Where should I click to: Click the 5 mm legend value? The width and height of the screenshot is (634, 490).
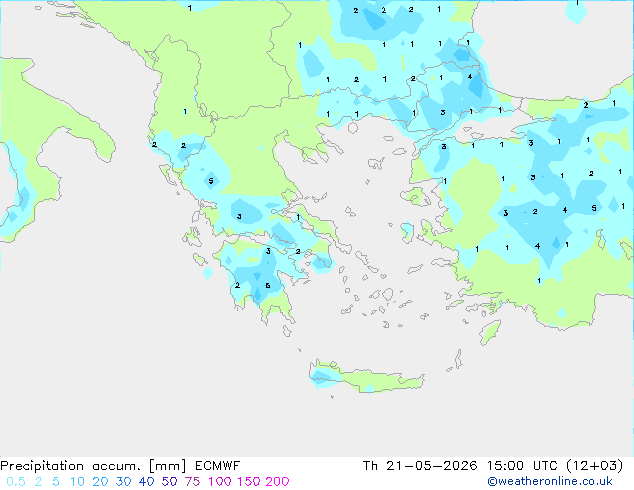point(56,482)
